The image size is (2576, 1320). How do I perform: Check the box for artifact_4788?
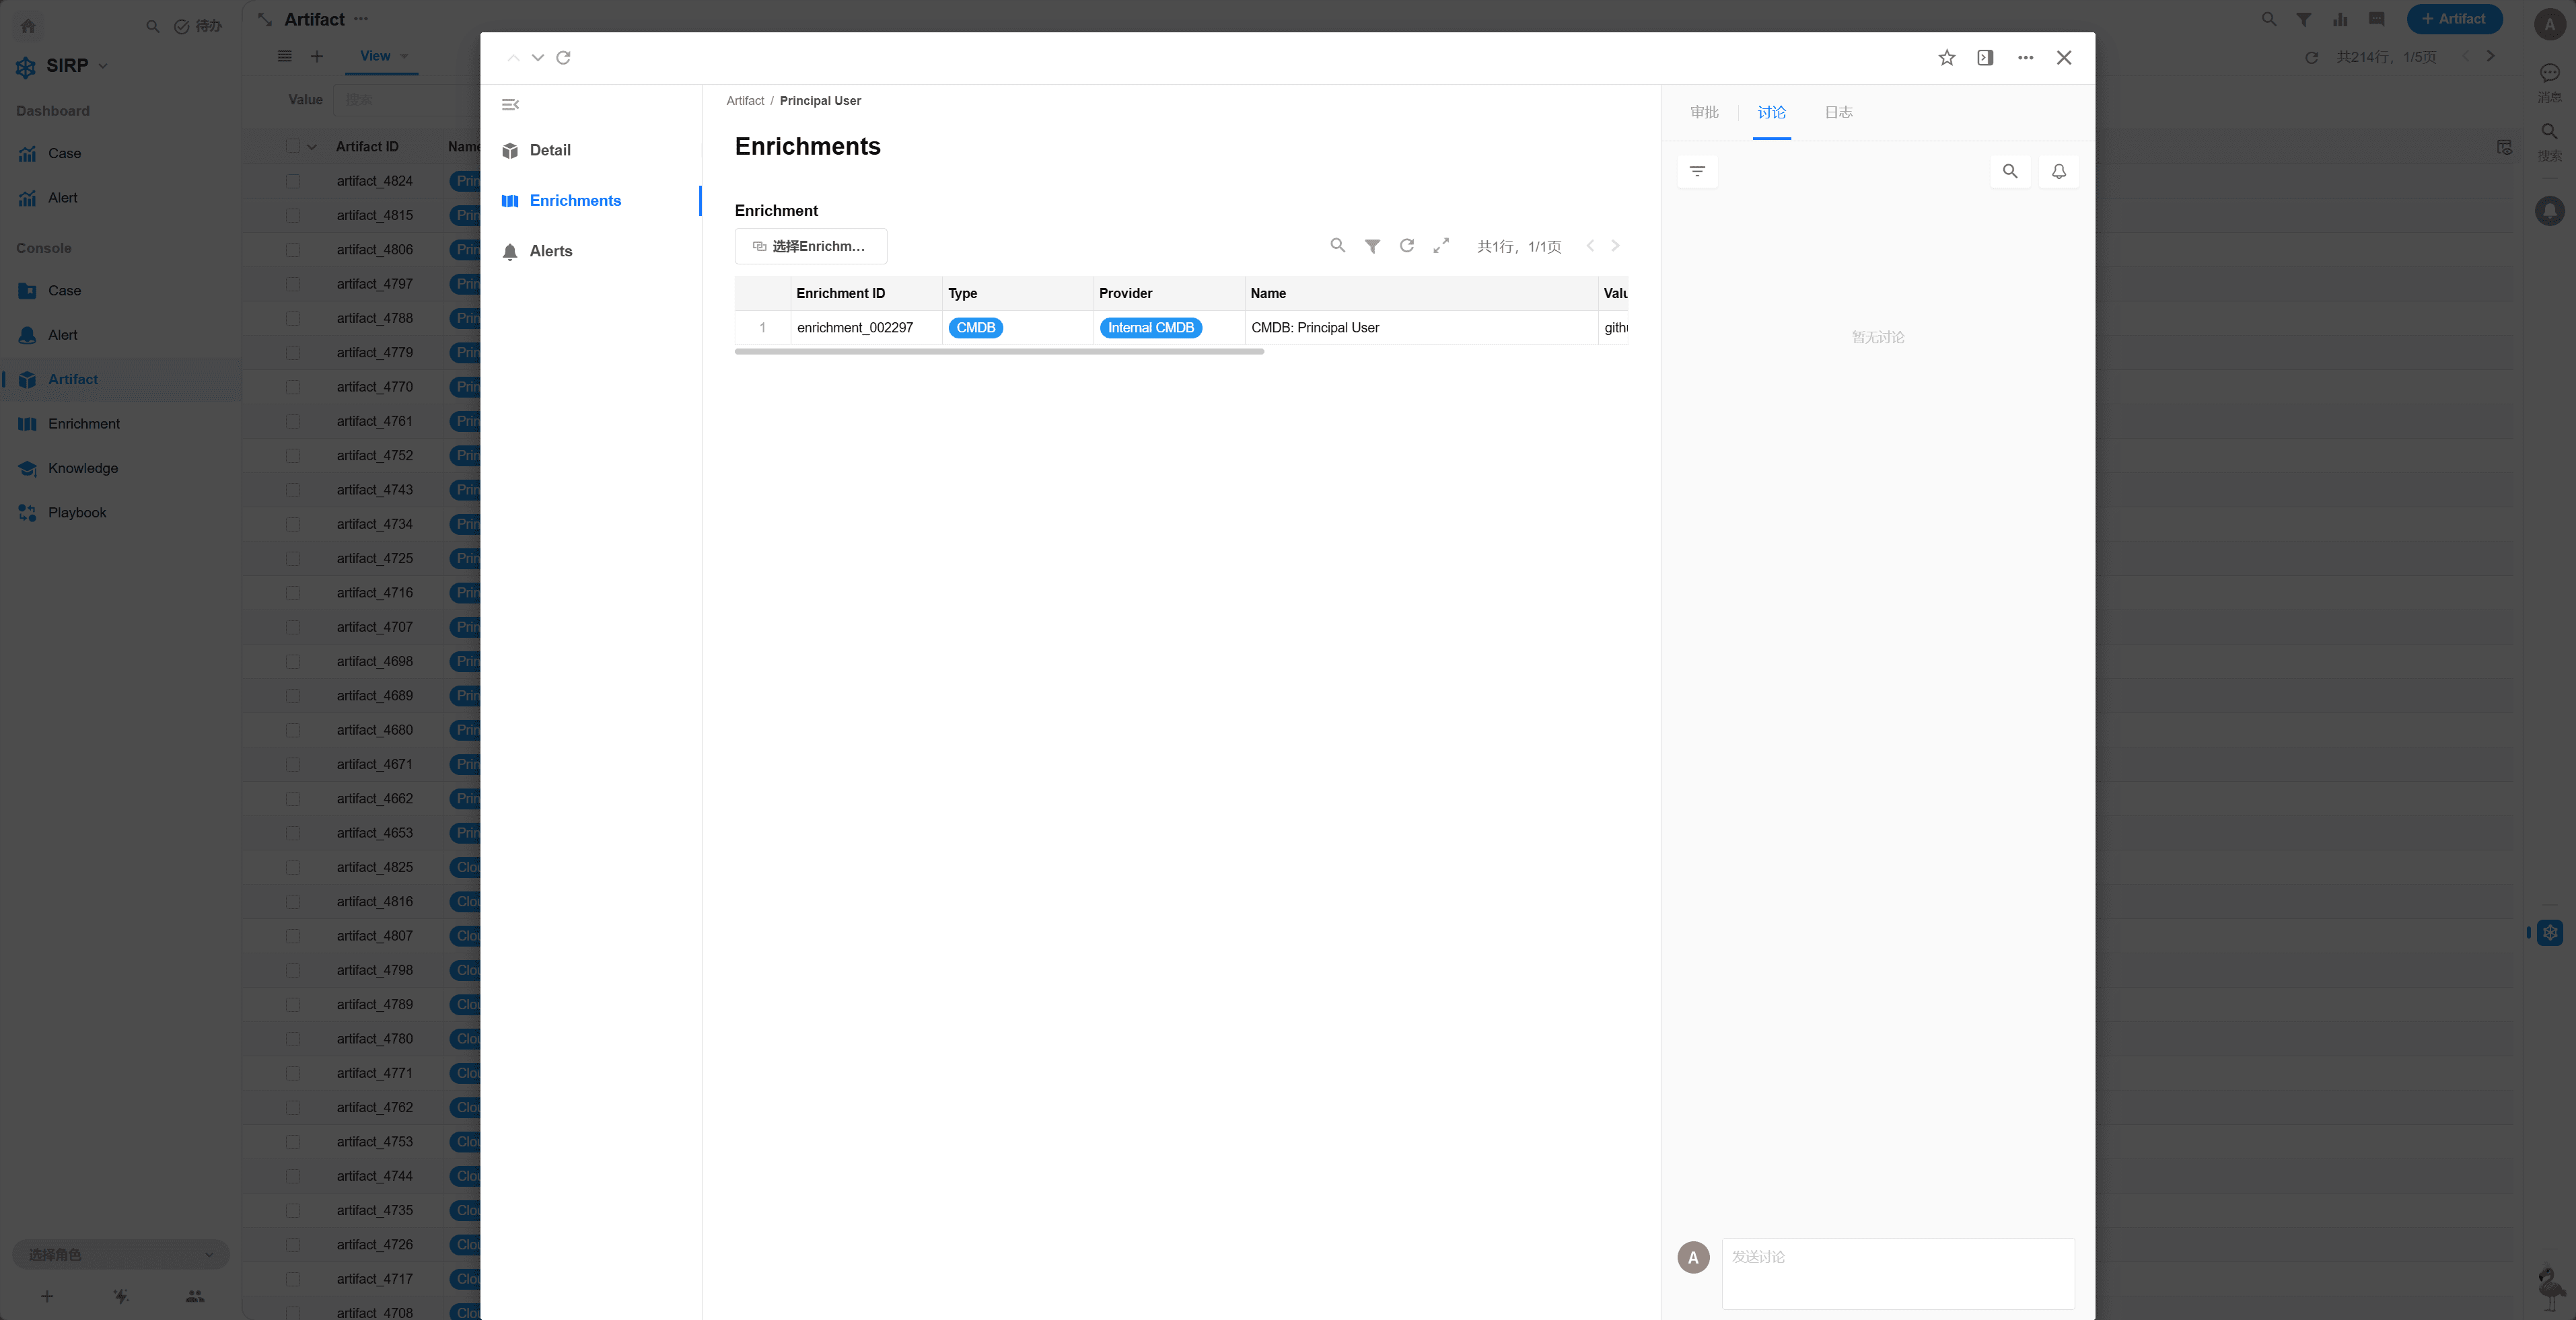point(293,319)
